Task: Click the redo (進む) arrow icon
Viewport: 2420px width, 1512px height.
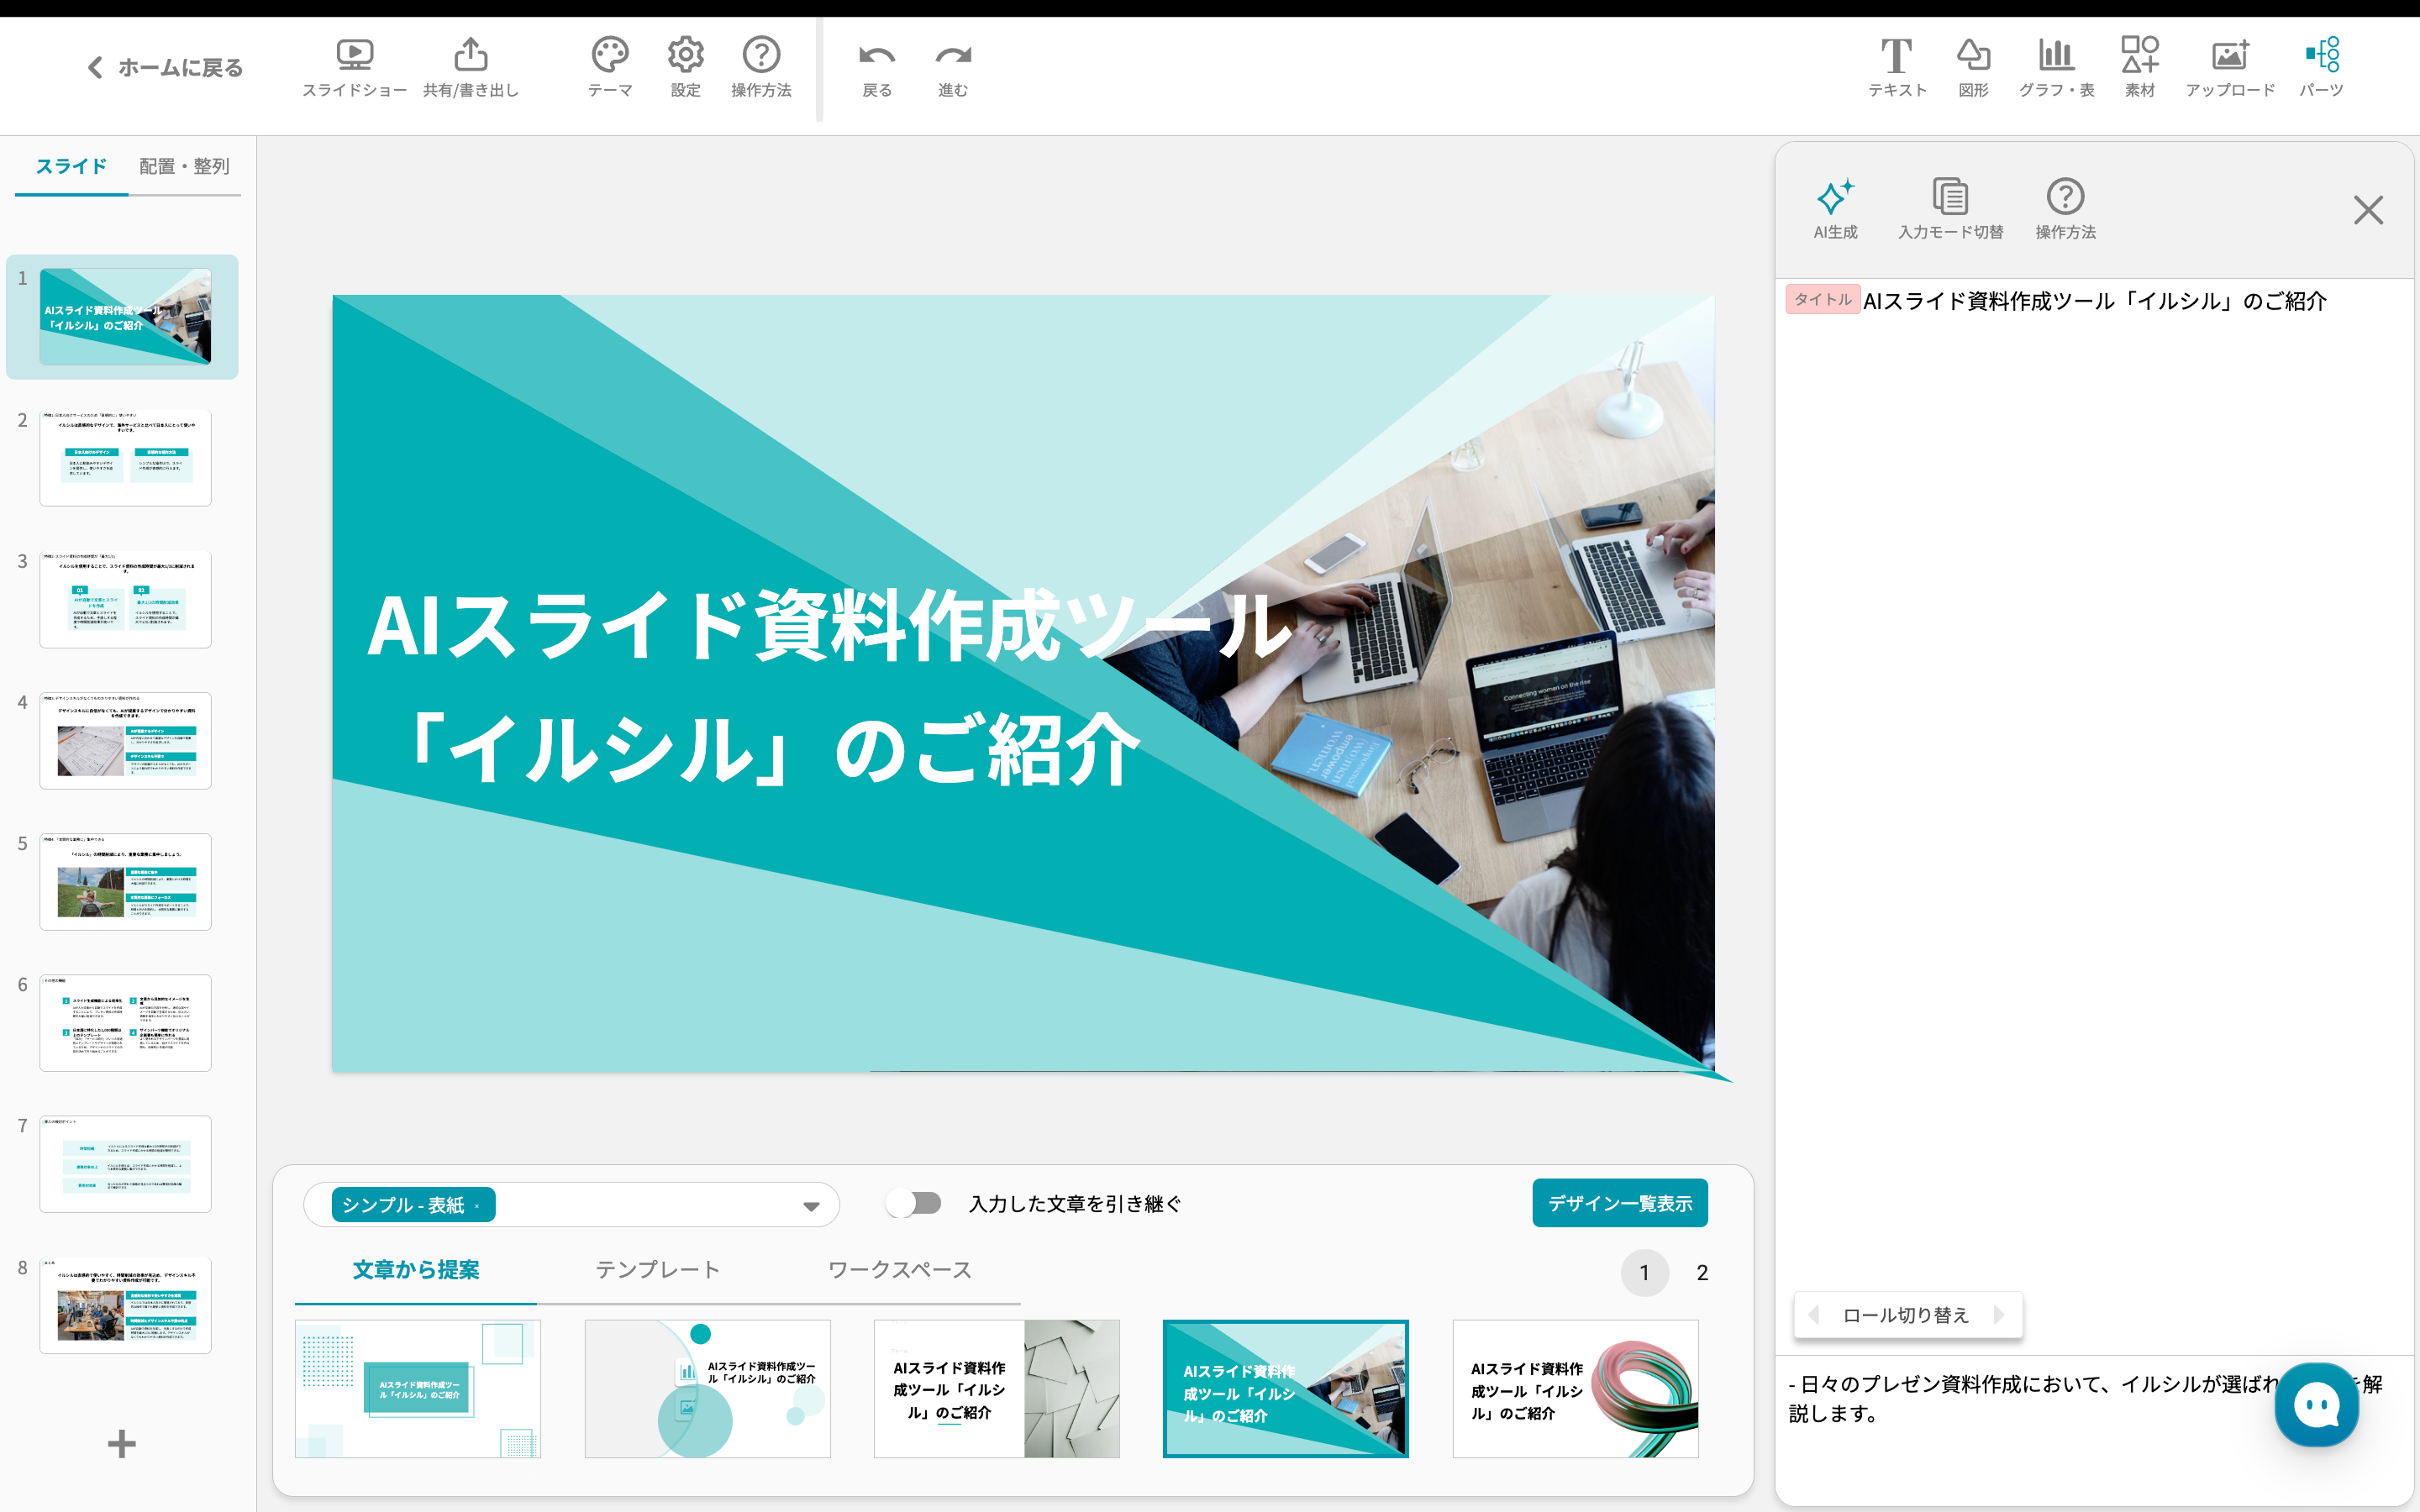Action: 952,56
